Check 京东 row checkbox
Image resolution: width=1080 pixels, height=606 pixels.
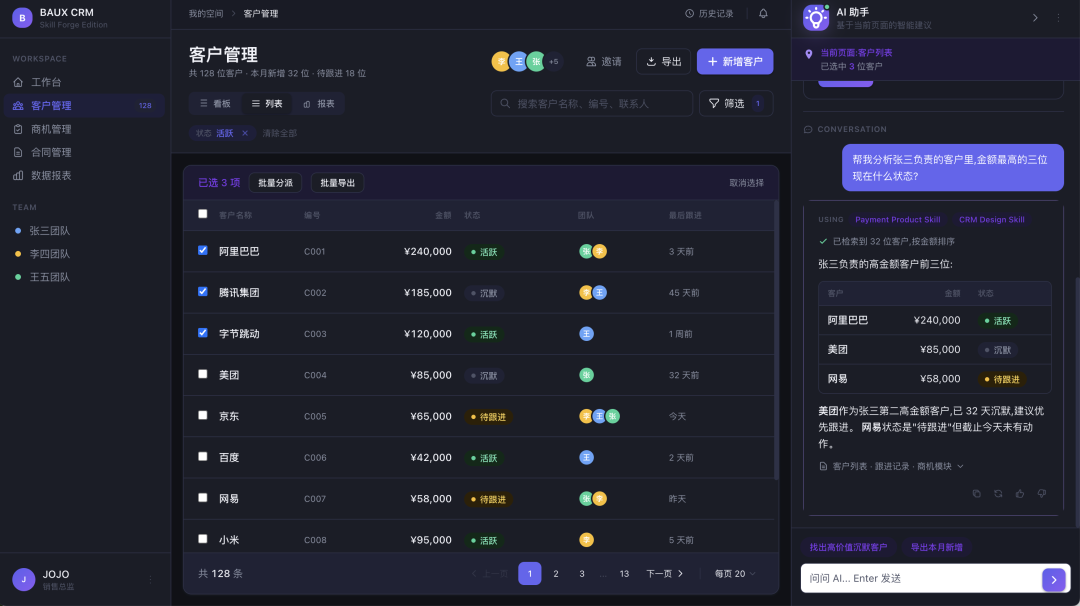(202, 415)
